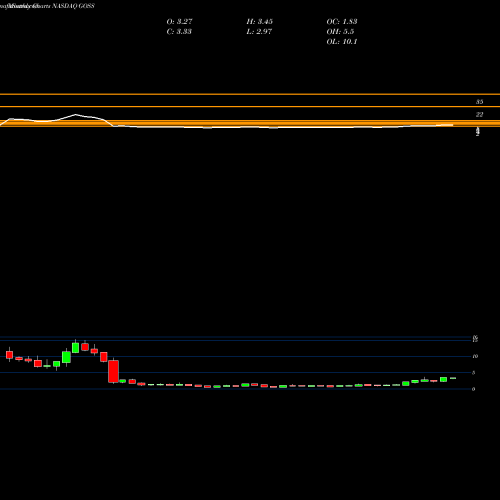Click the 35 level label on upper panel

[479, 102]
